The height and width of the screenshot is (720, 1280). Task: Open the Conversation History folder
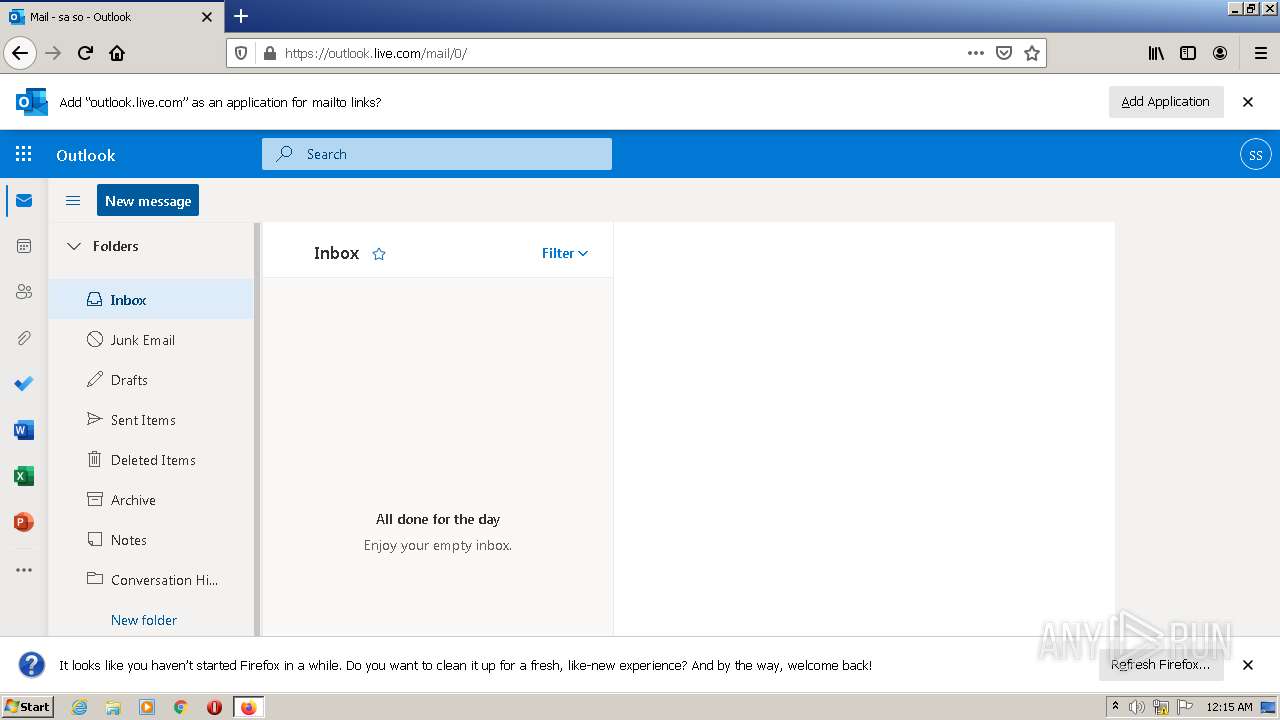151,580
